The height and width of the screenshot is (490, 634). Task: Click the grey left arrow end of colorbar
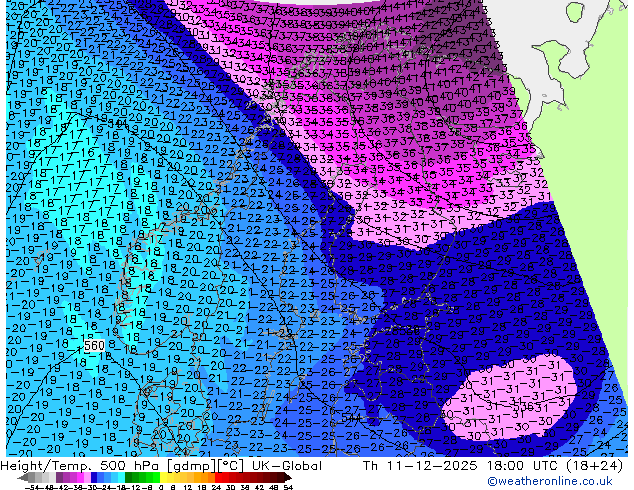pos(23,478)
